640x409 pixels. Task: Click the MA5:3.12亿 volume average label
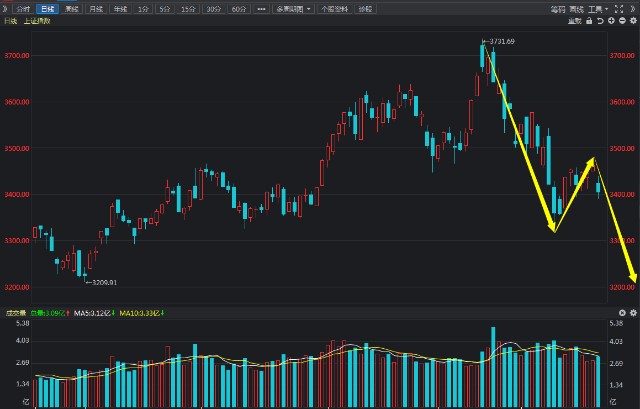[94, 313]
